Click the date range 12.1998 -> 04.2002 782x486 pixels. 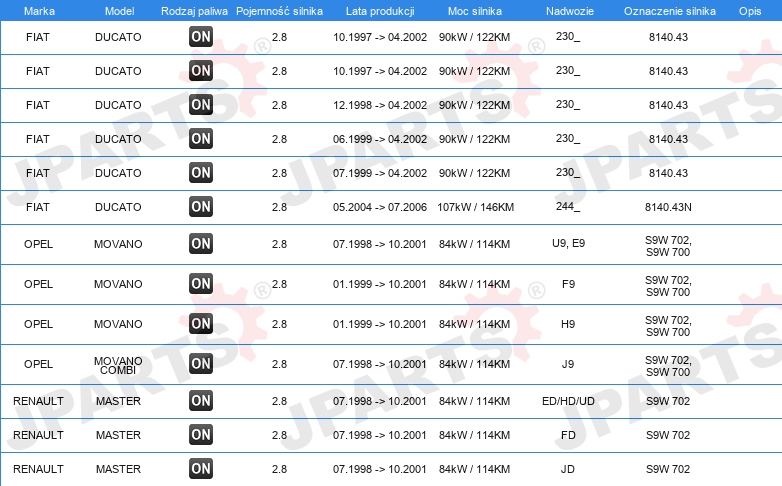pos(380,105)
